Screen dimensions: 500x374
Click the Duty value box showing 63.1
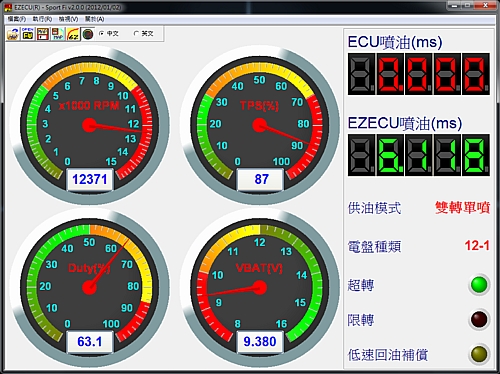(x=90, y=342)
